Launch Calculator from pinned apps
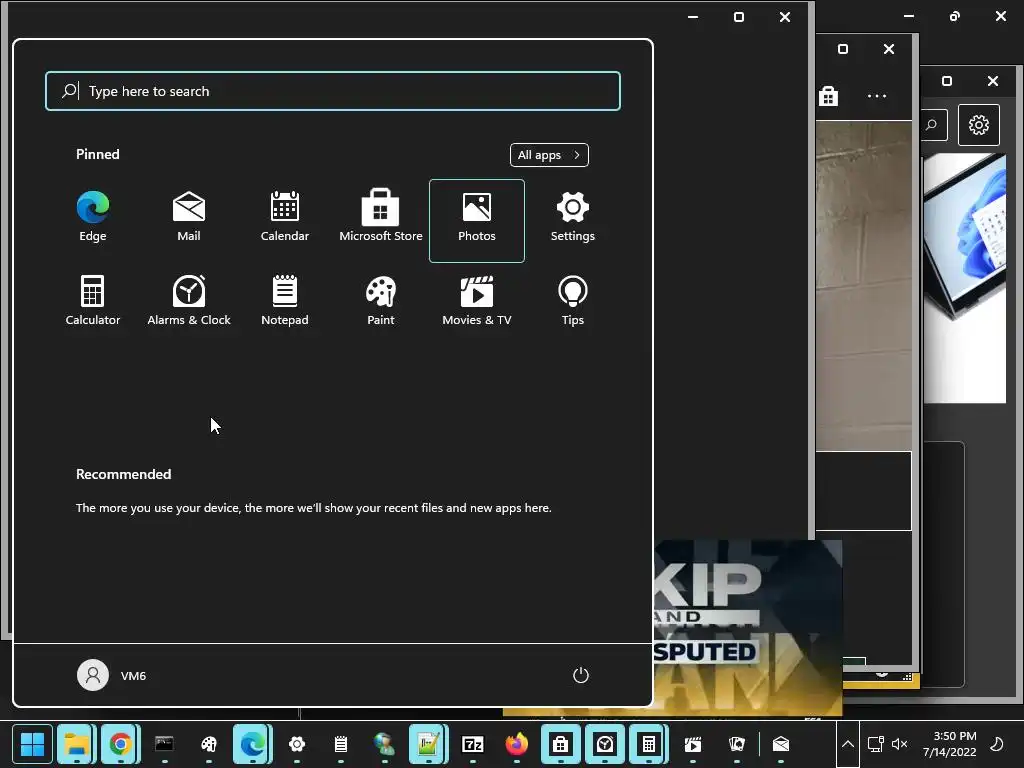This screenshot has width=1024, height=768. tap(93, 300)
